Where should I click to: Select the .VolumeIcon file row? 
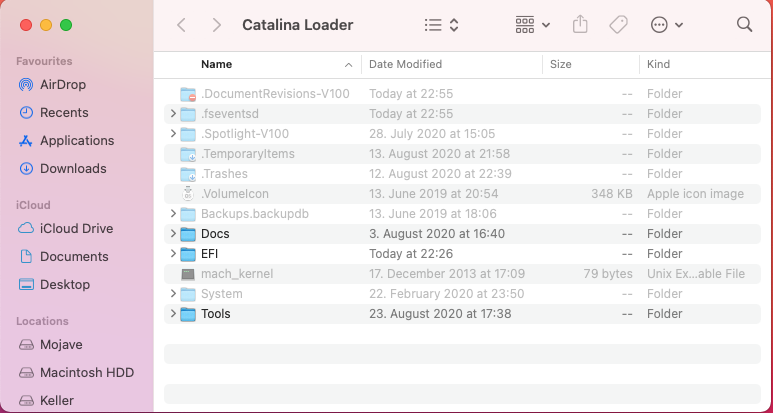(235, 194)
